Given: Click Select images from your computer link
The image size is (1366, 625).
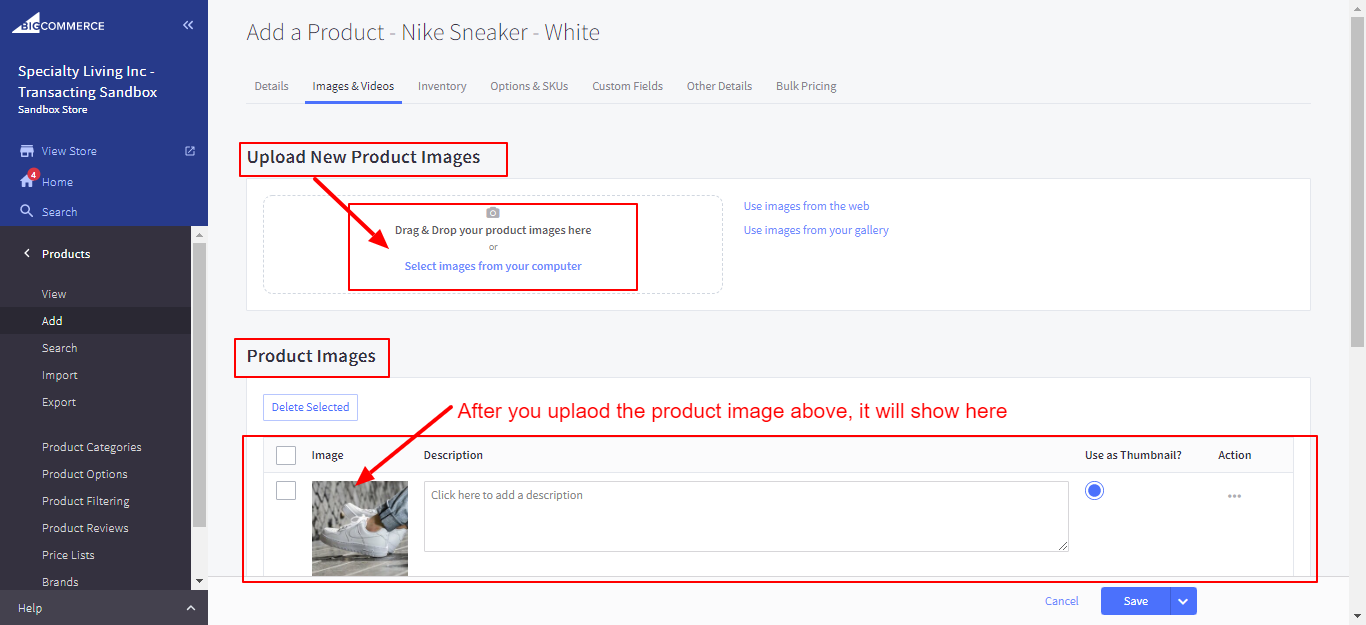Looking at the screenshot, I should coord(493,266).
